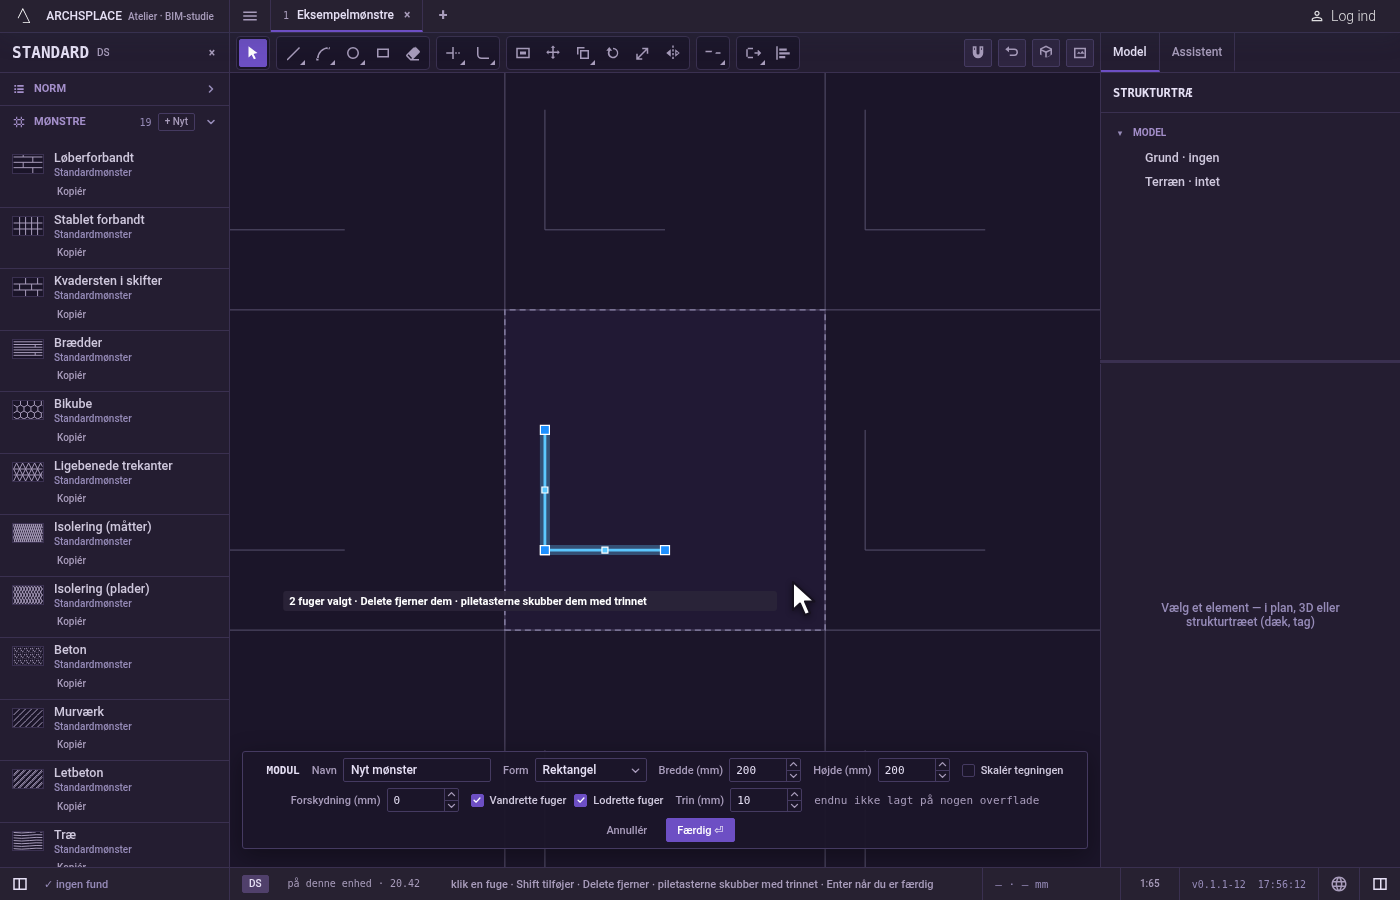Select Terræn · Intet tree row
The height and width of the screenshot is (900, 1400).
pyautogui.click(x=1182, y=182)
